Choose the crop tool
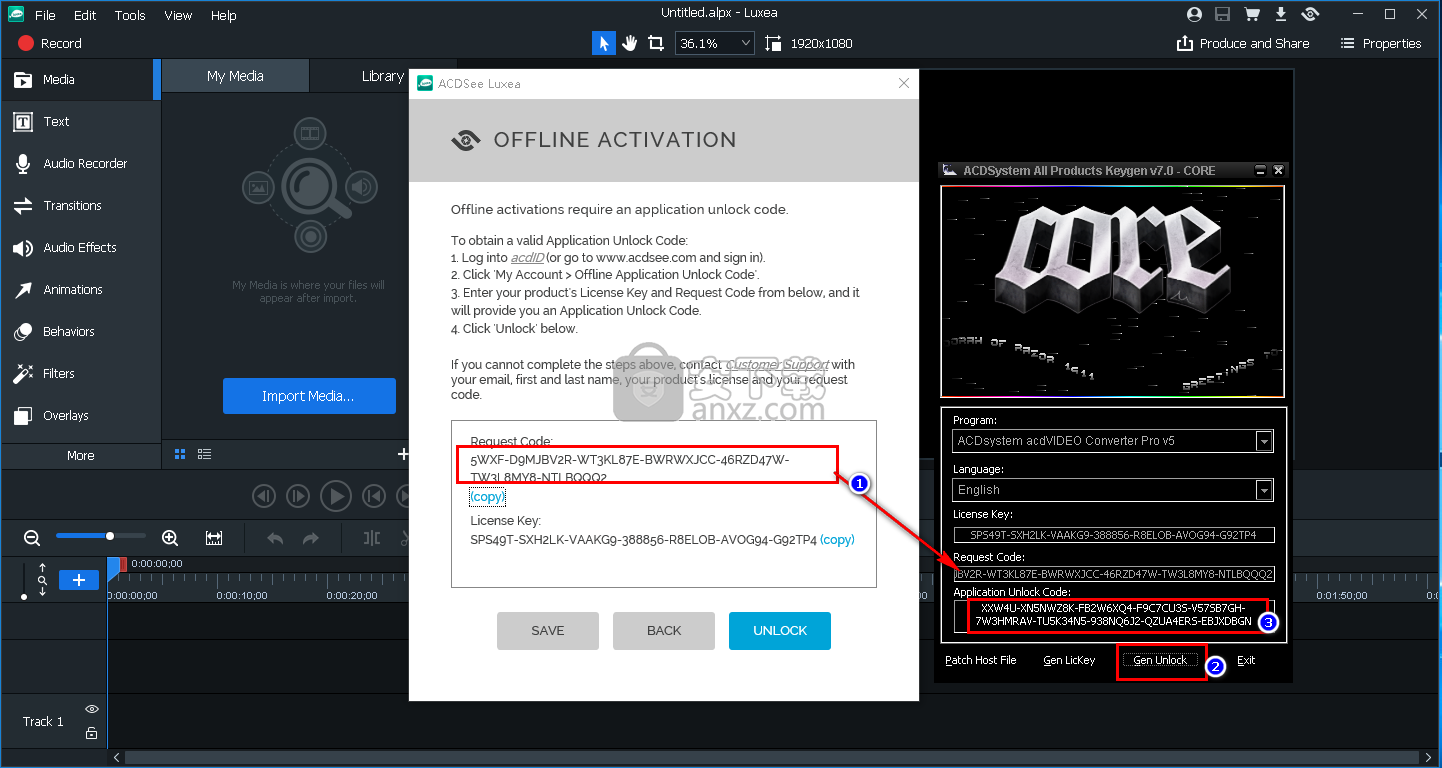 (x=656, y=43)
